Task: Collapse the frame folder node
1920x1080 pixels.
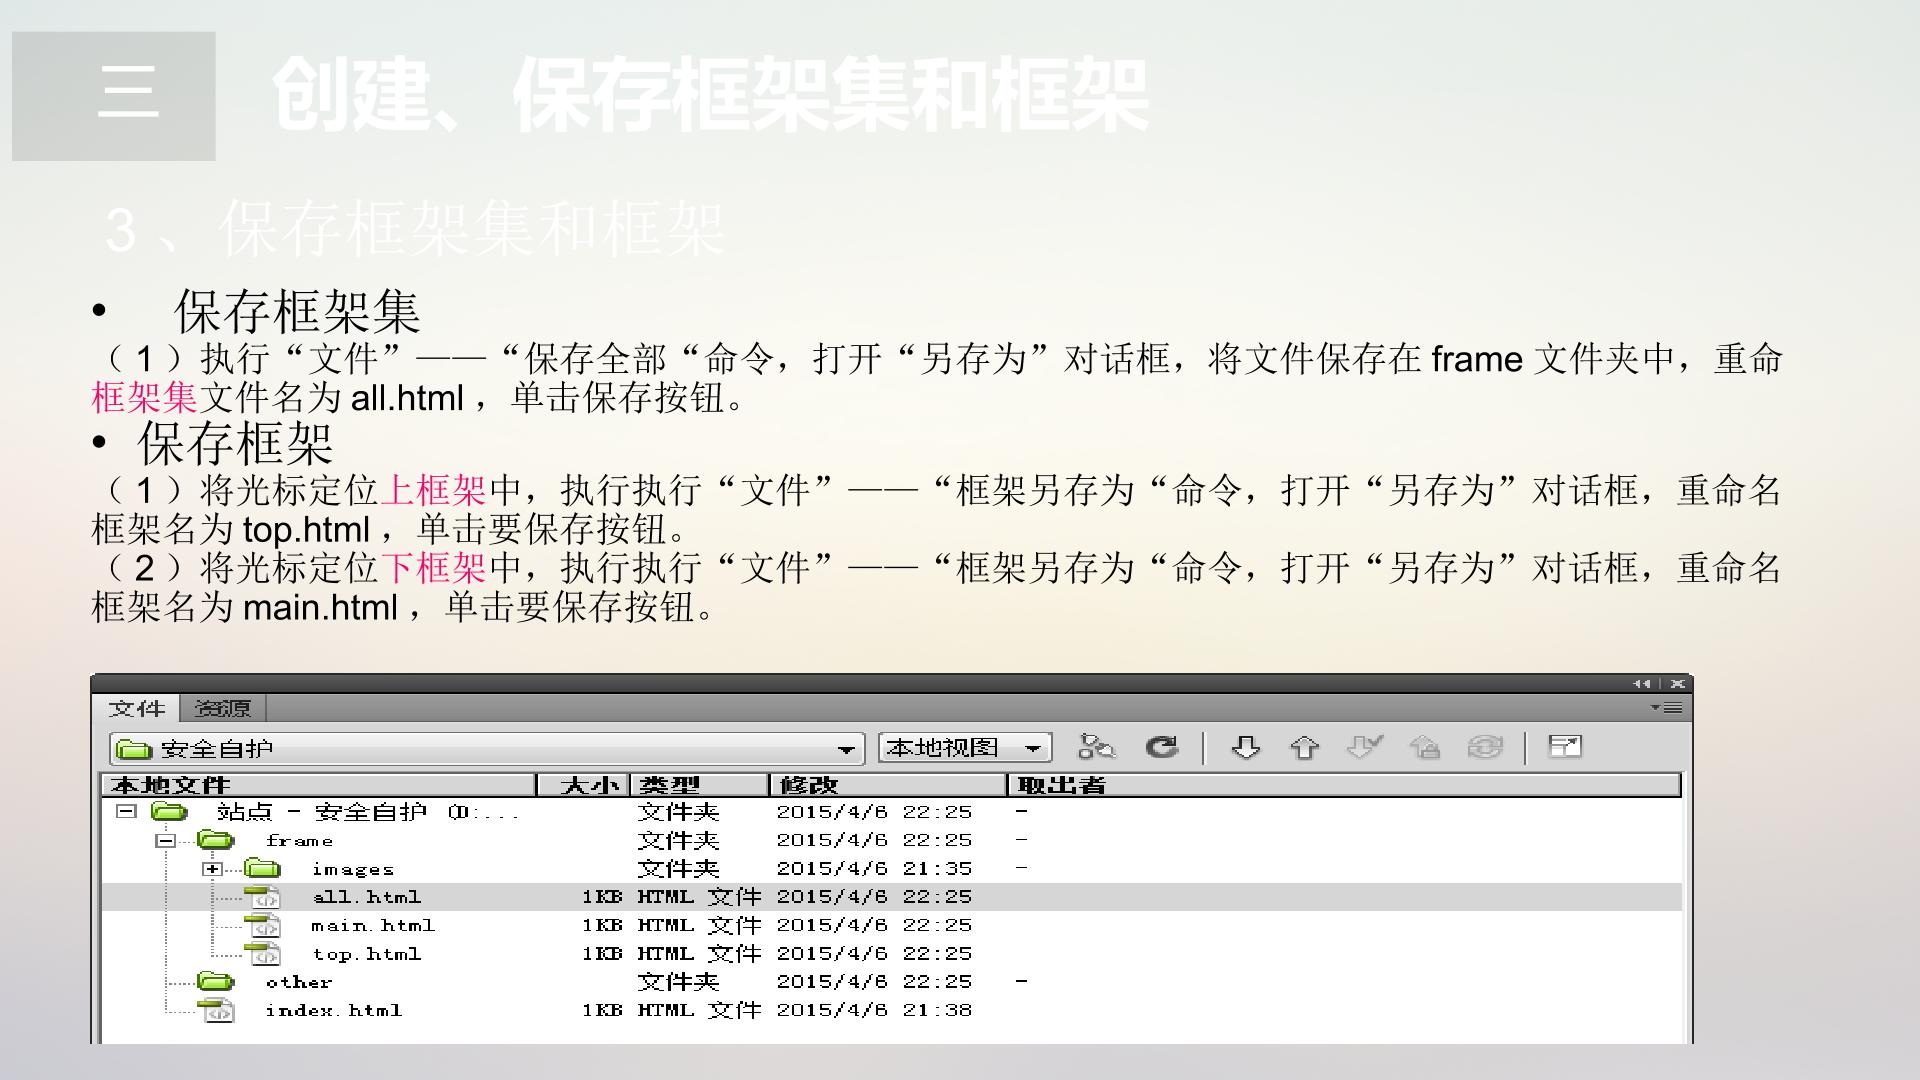Action: (165, 840)
